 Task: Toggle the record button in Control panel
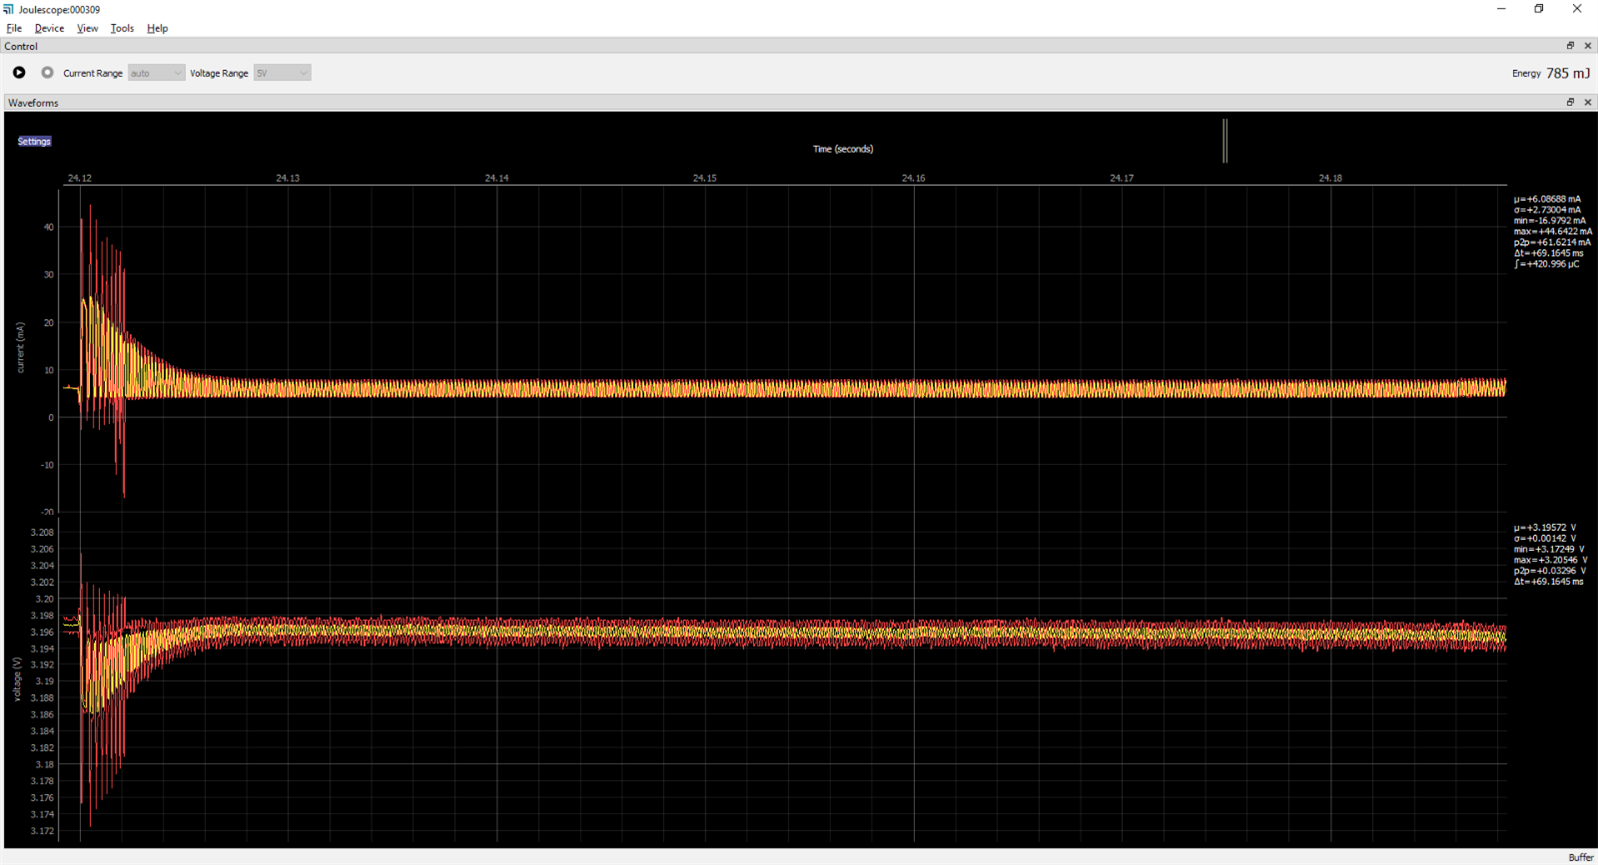(x=47, y=73)
